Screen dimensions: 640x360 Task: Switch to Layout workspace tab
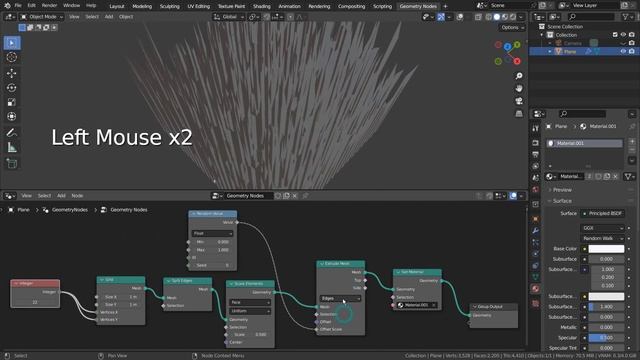click(x=117, y=6)
